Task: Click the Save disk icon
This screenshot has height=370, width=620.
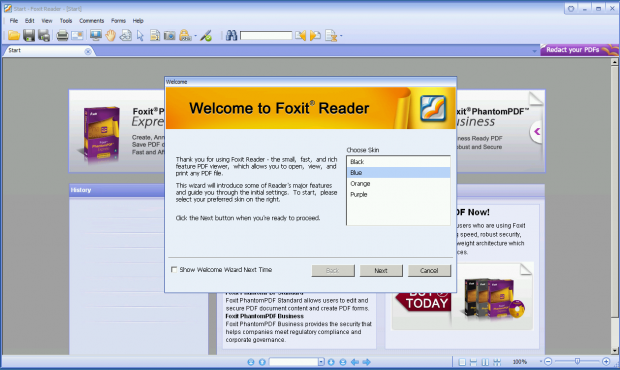Action: click(29, 36)
